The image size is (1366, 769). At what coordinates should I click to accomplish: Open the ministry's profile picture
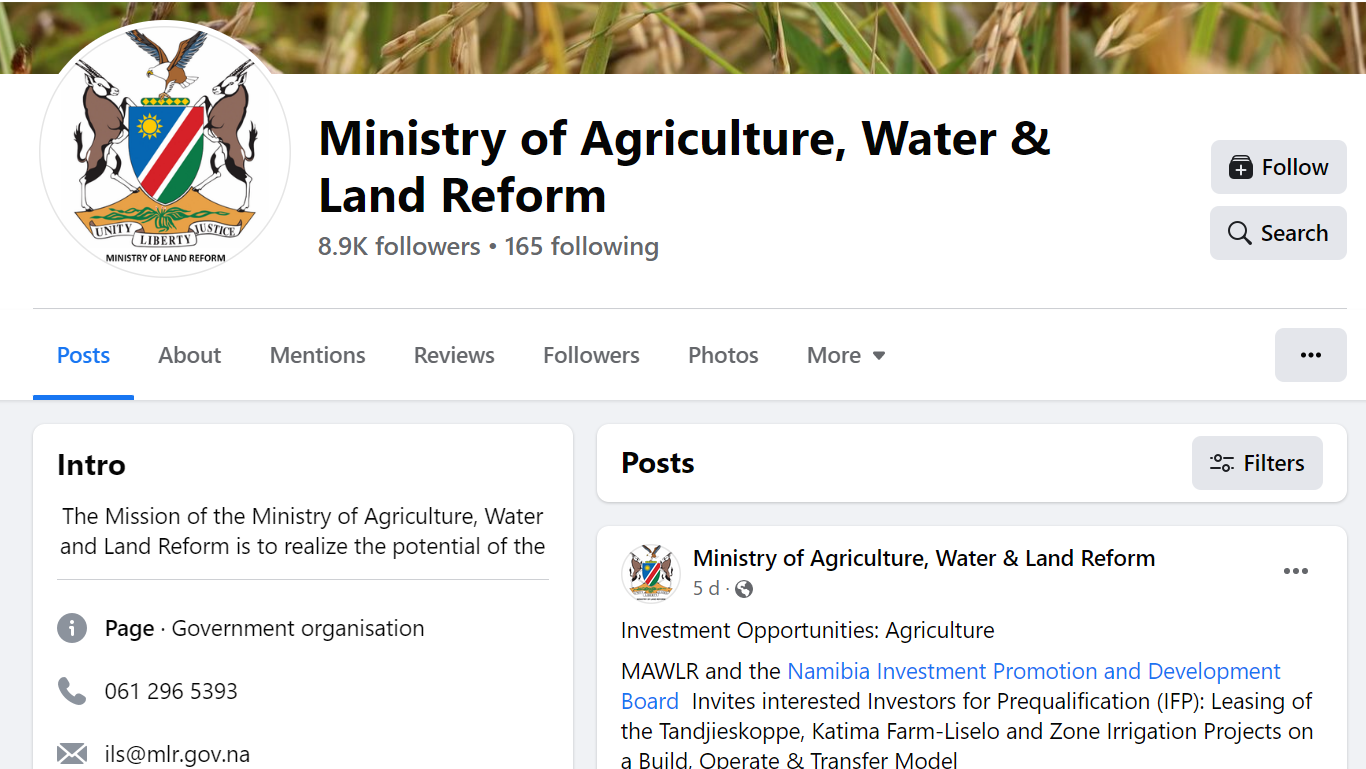click(165, 150)
